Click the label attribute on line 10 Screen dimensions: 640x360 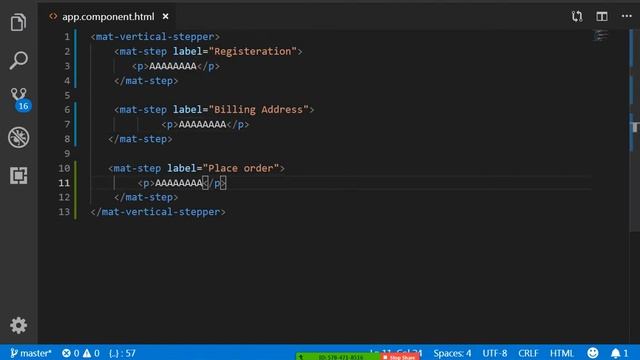(182, 168)
